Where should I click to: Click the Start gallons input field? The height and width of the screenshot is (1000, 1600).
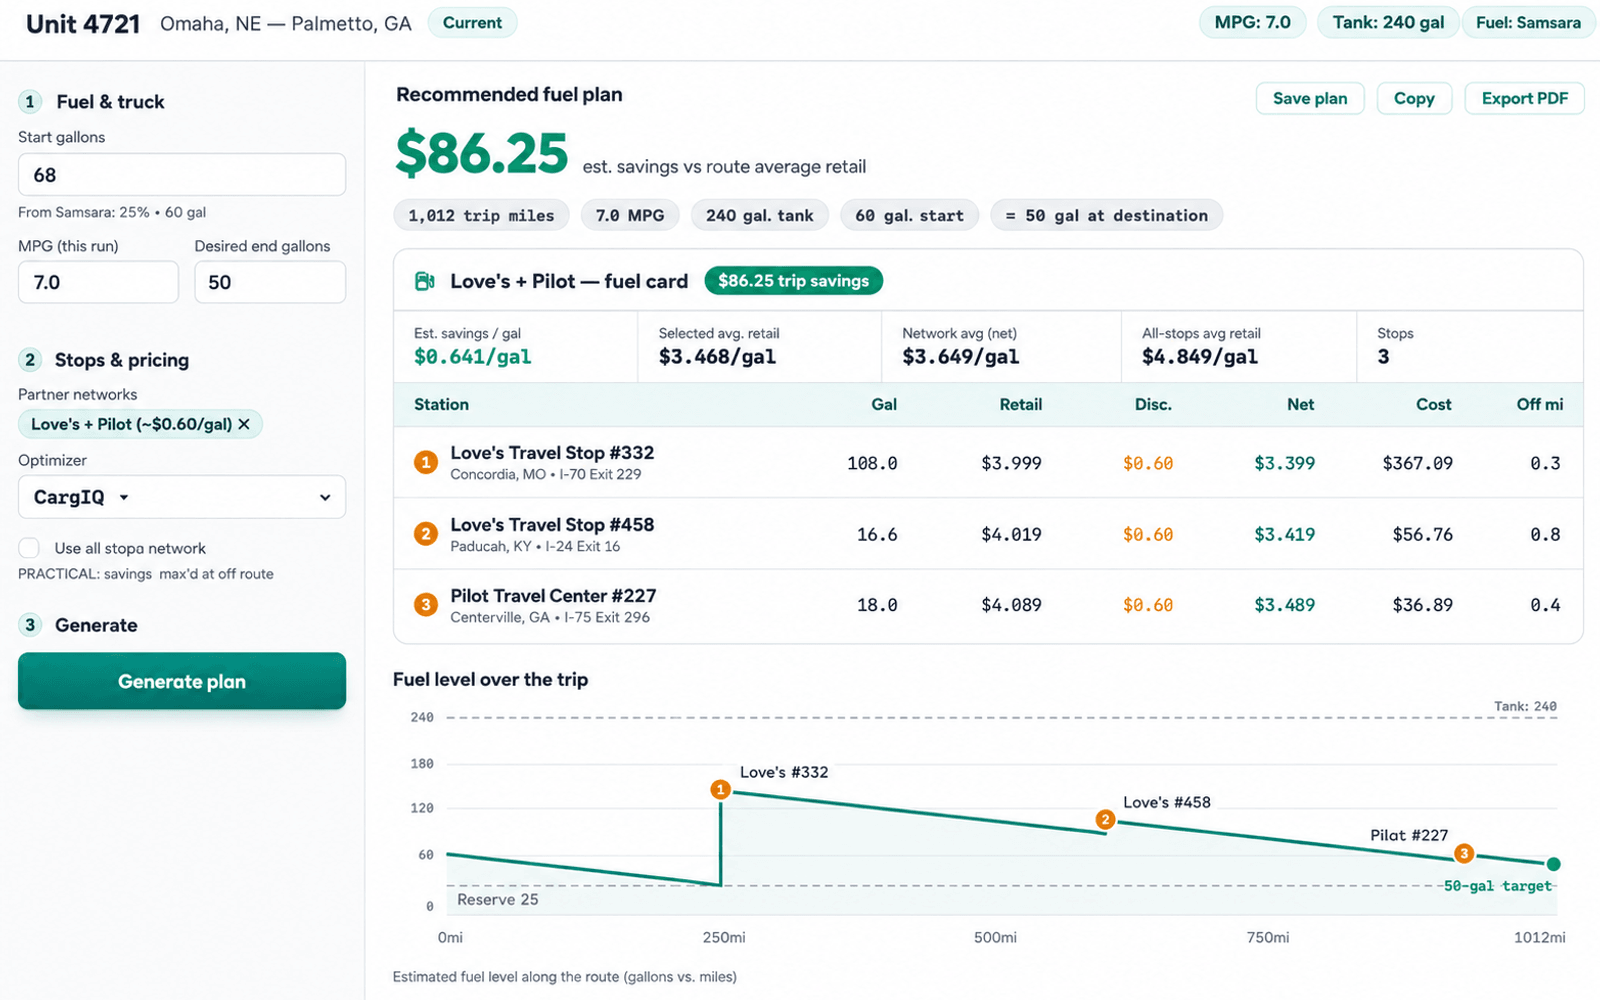182,174
